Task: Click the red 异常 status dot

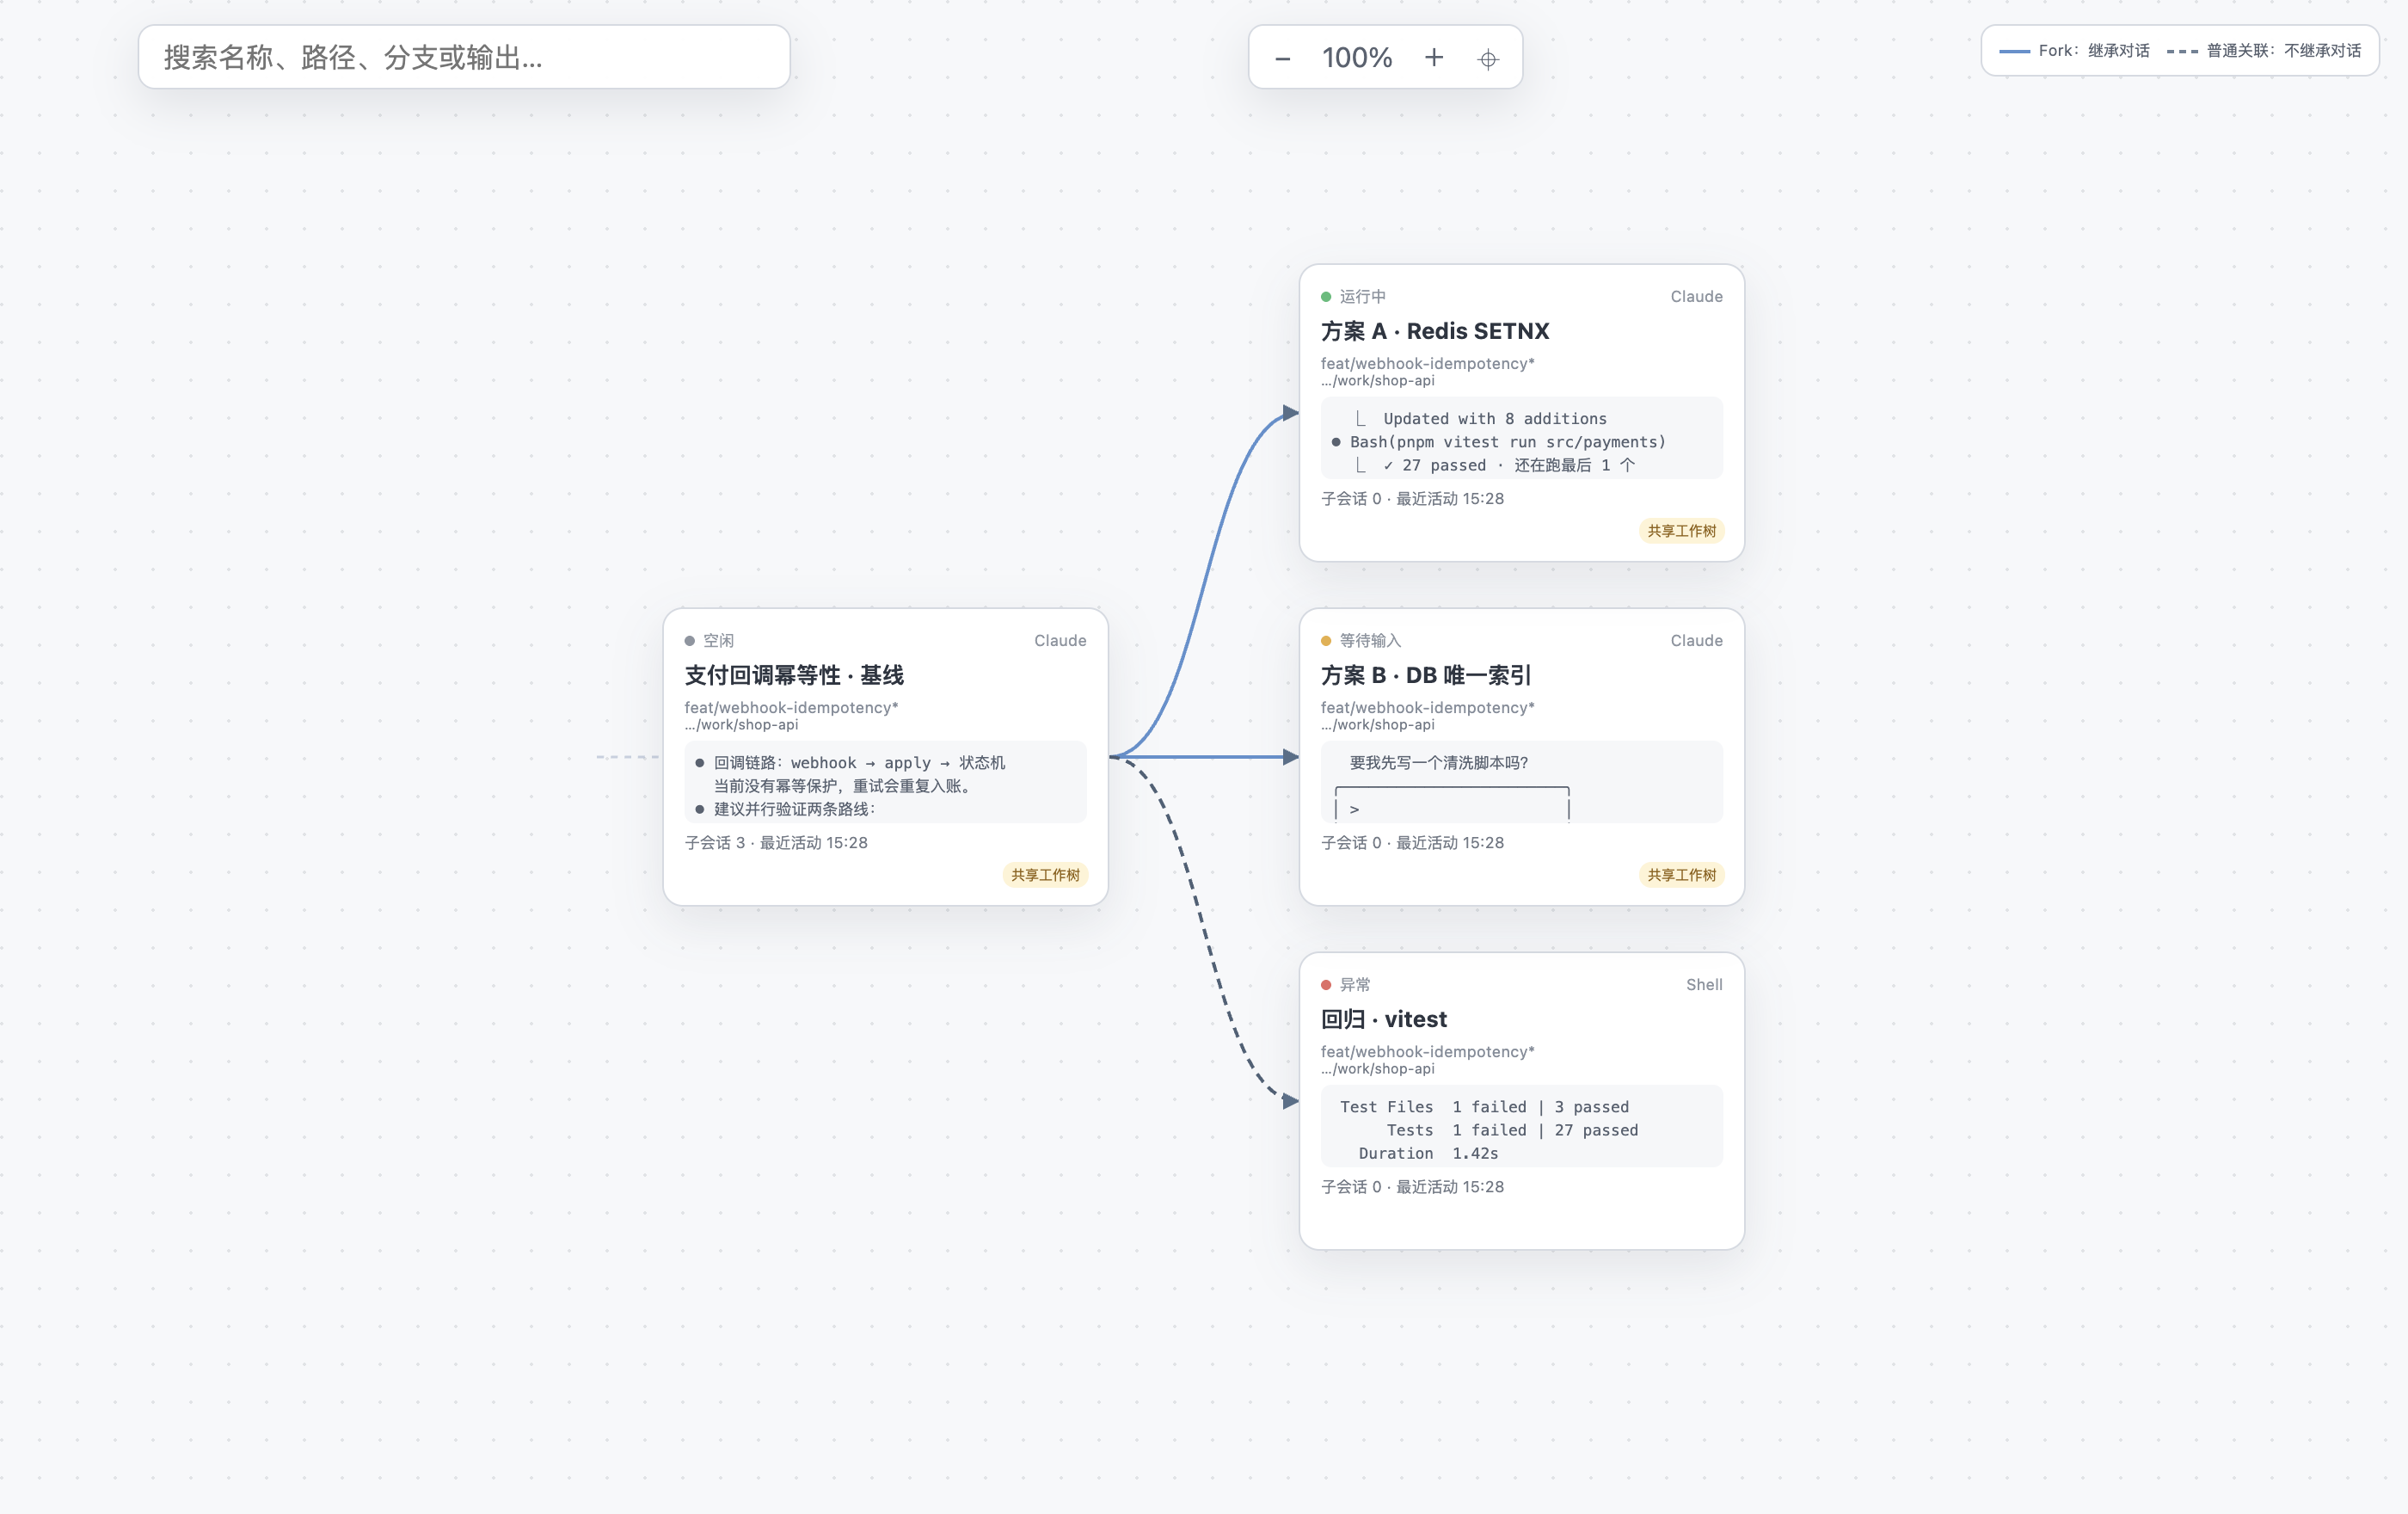Action: [x=1326, y=985]
